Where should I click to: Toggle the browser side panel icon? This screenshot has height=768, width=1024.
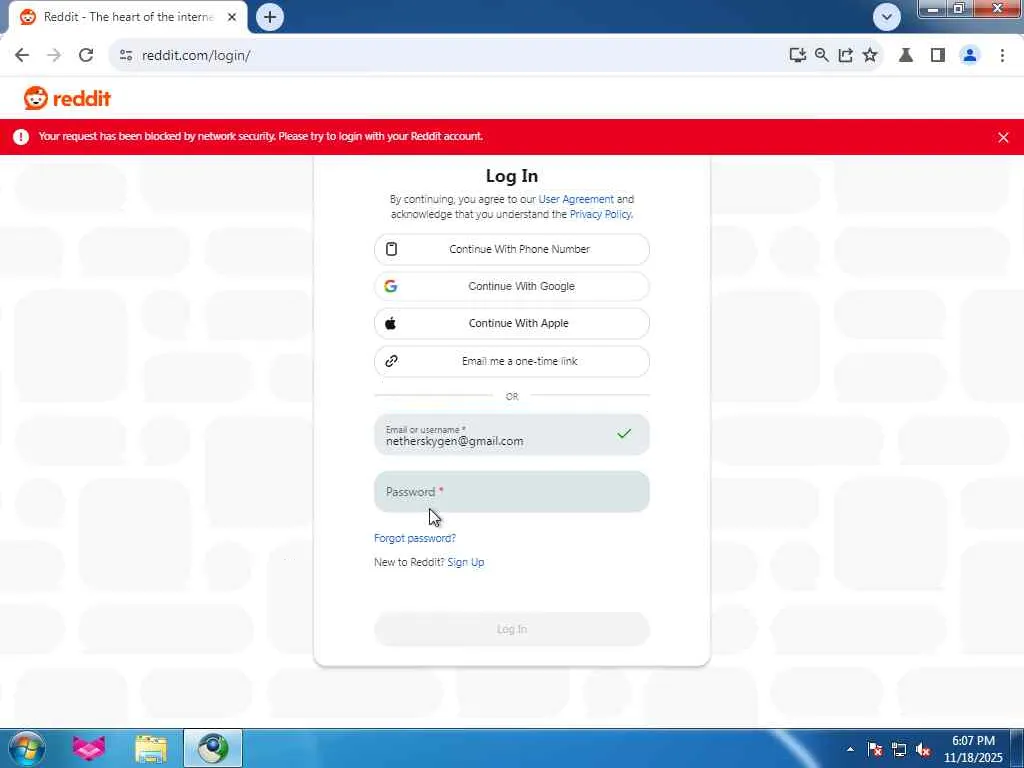click(x=938, y=56)
